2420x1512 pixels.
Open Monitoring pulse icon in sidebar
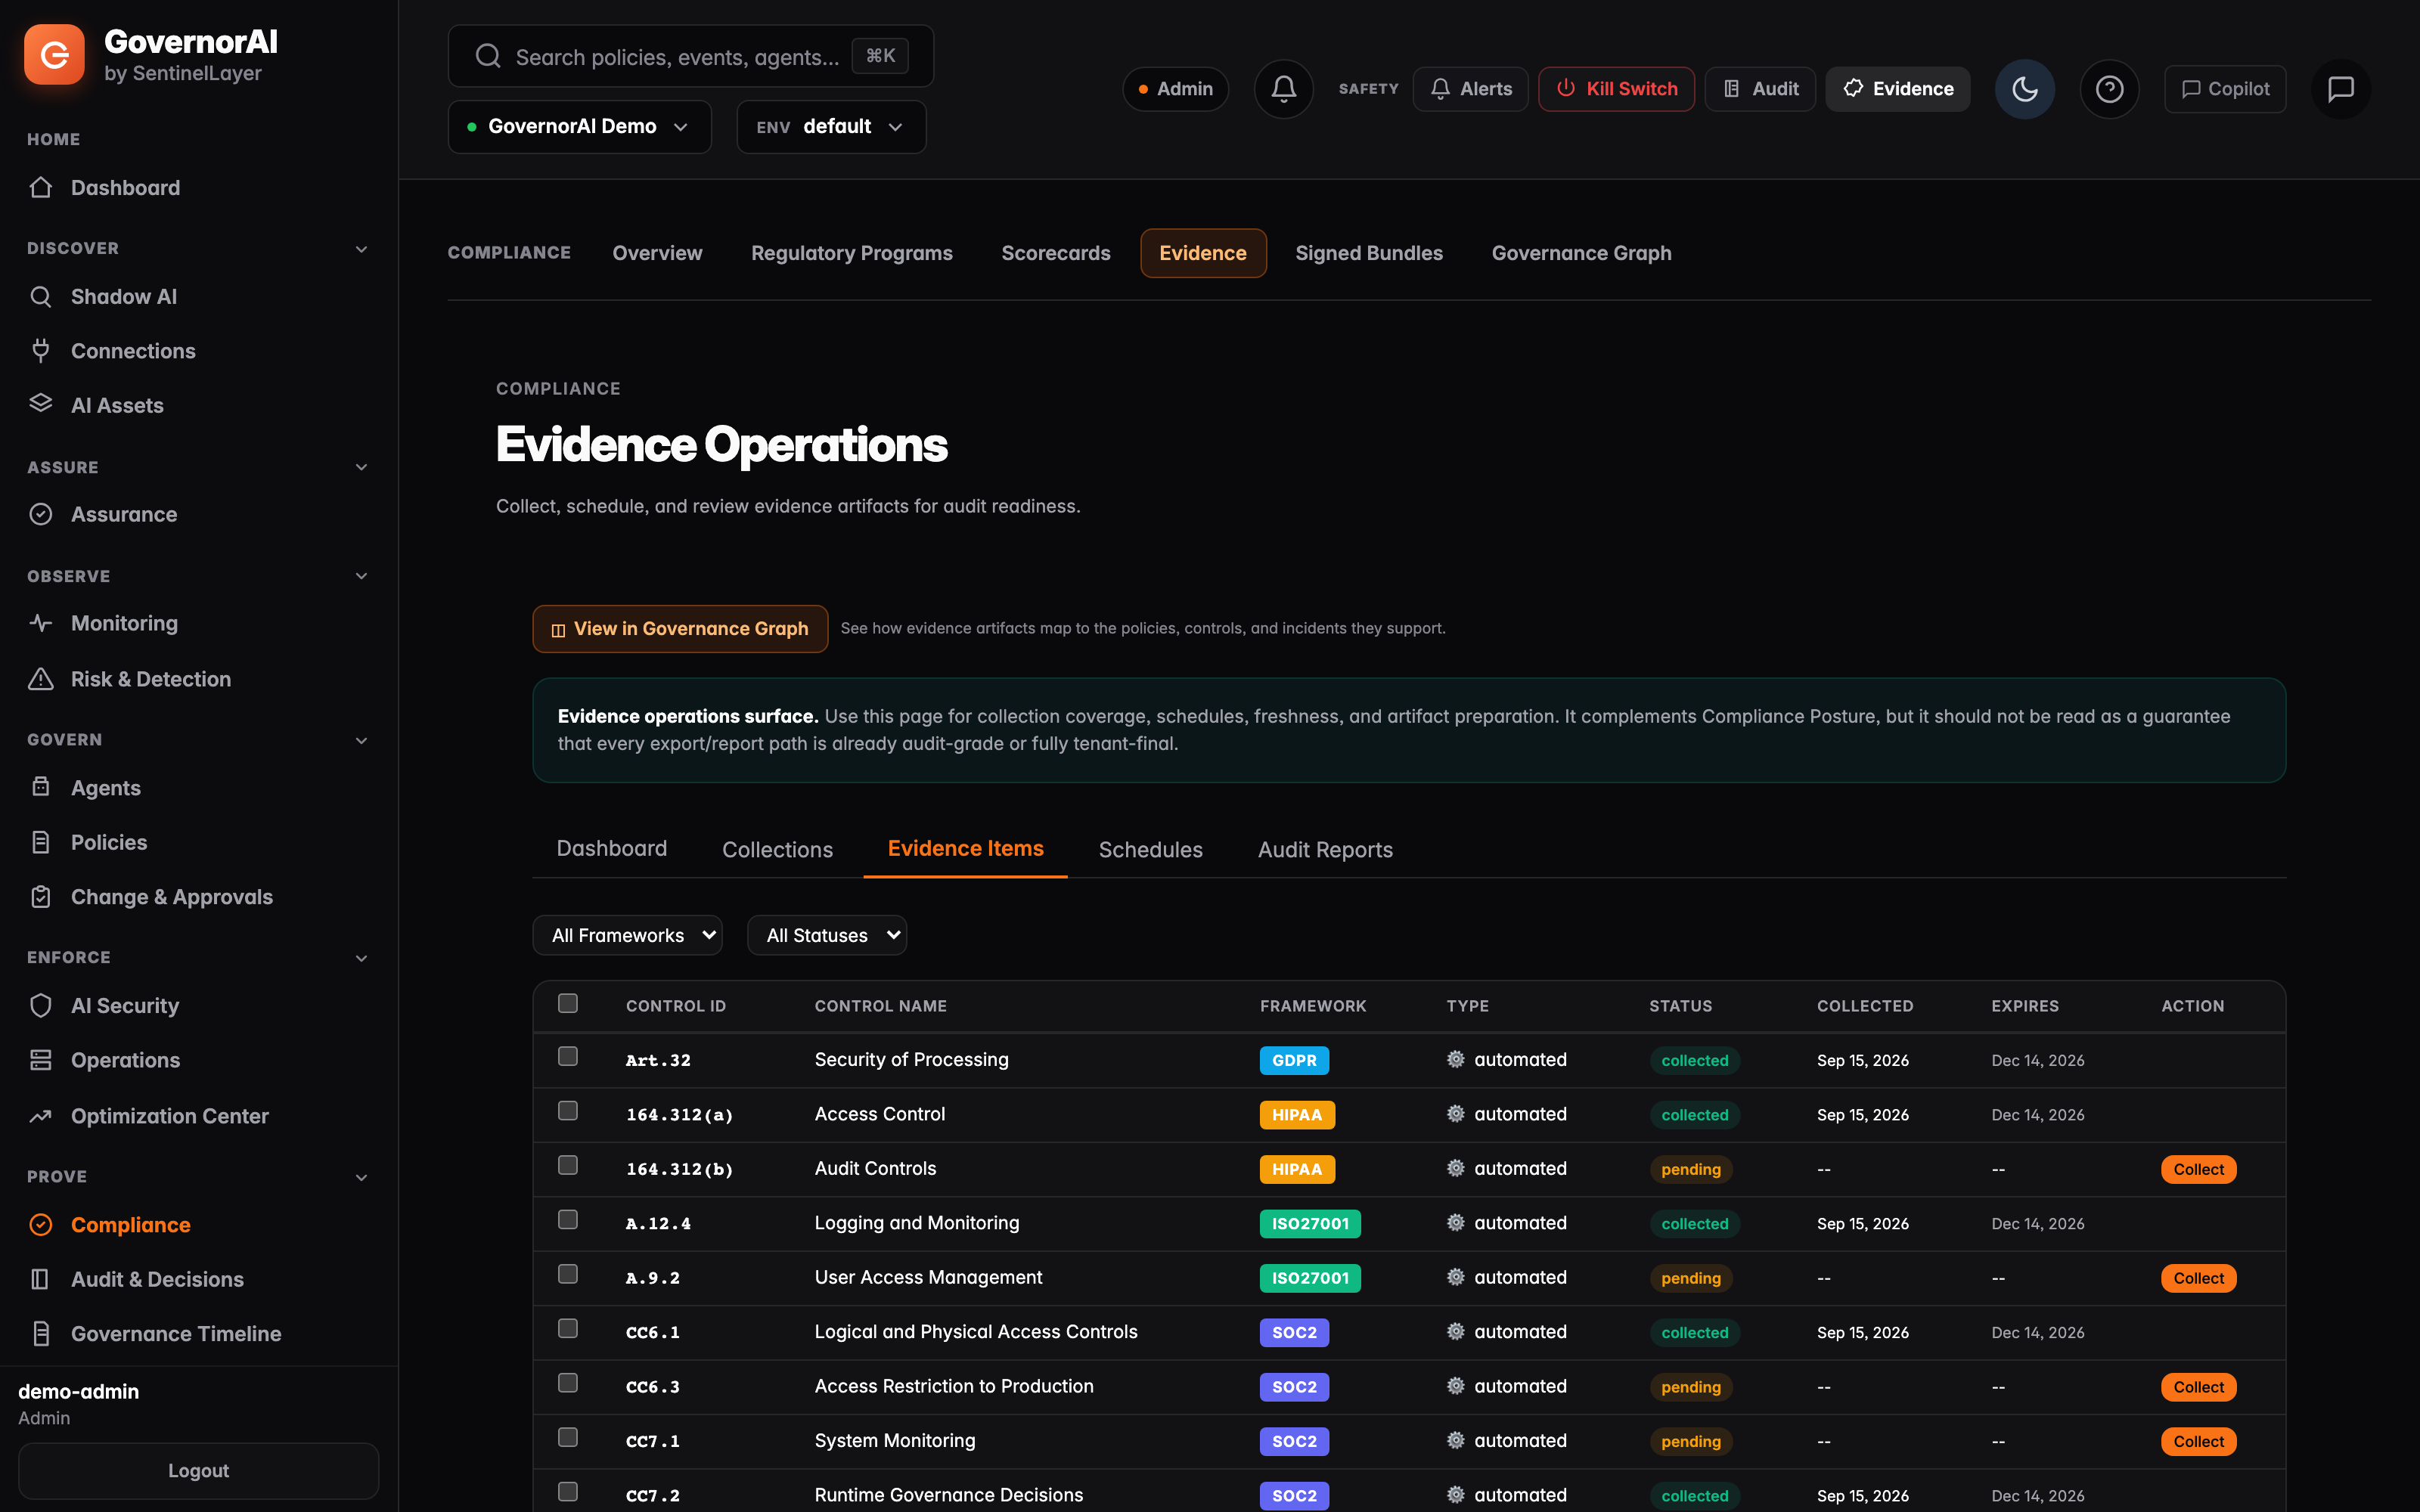click(x=41, y=623)
